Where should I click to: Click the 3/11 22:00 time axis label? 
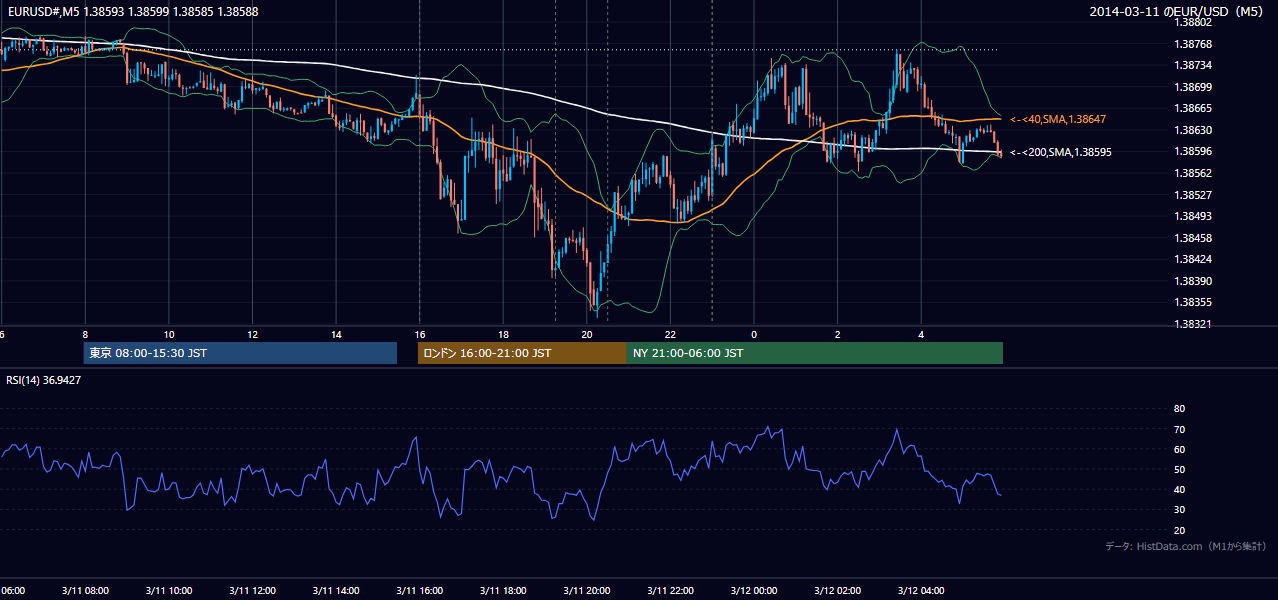[670, 591]
